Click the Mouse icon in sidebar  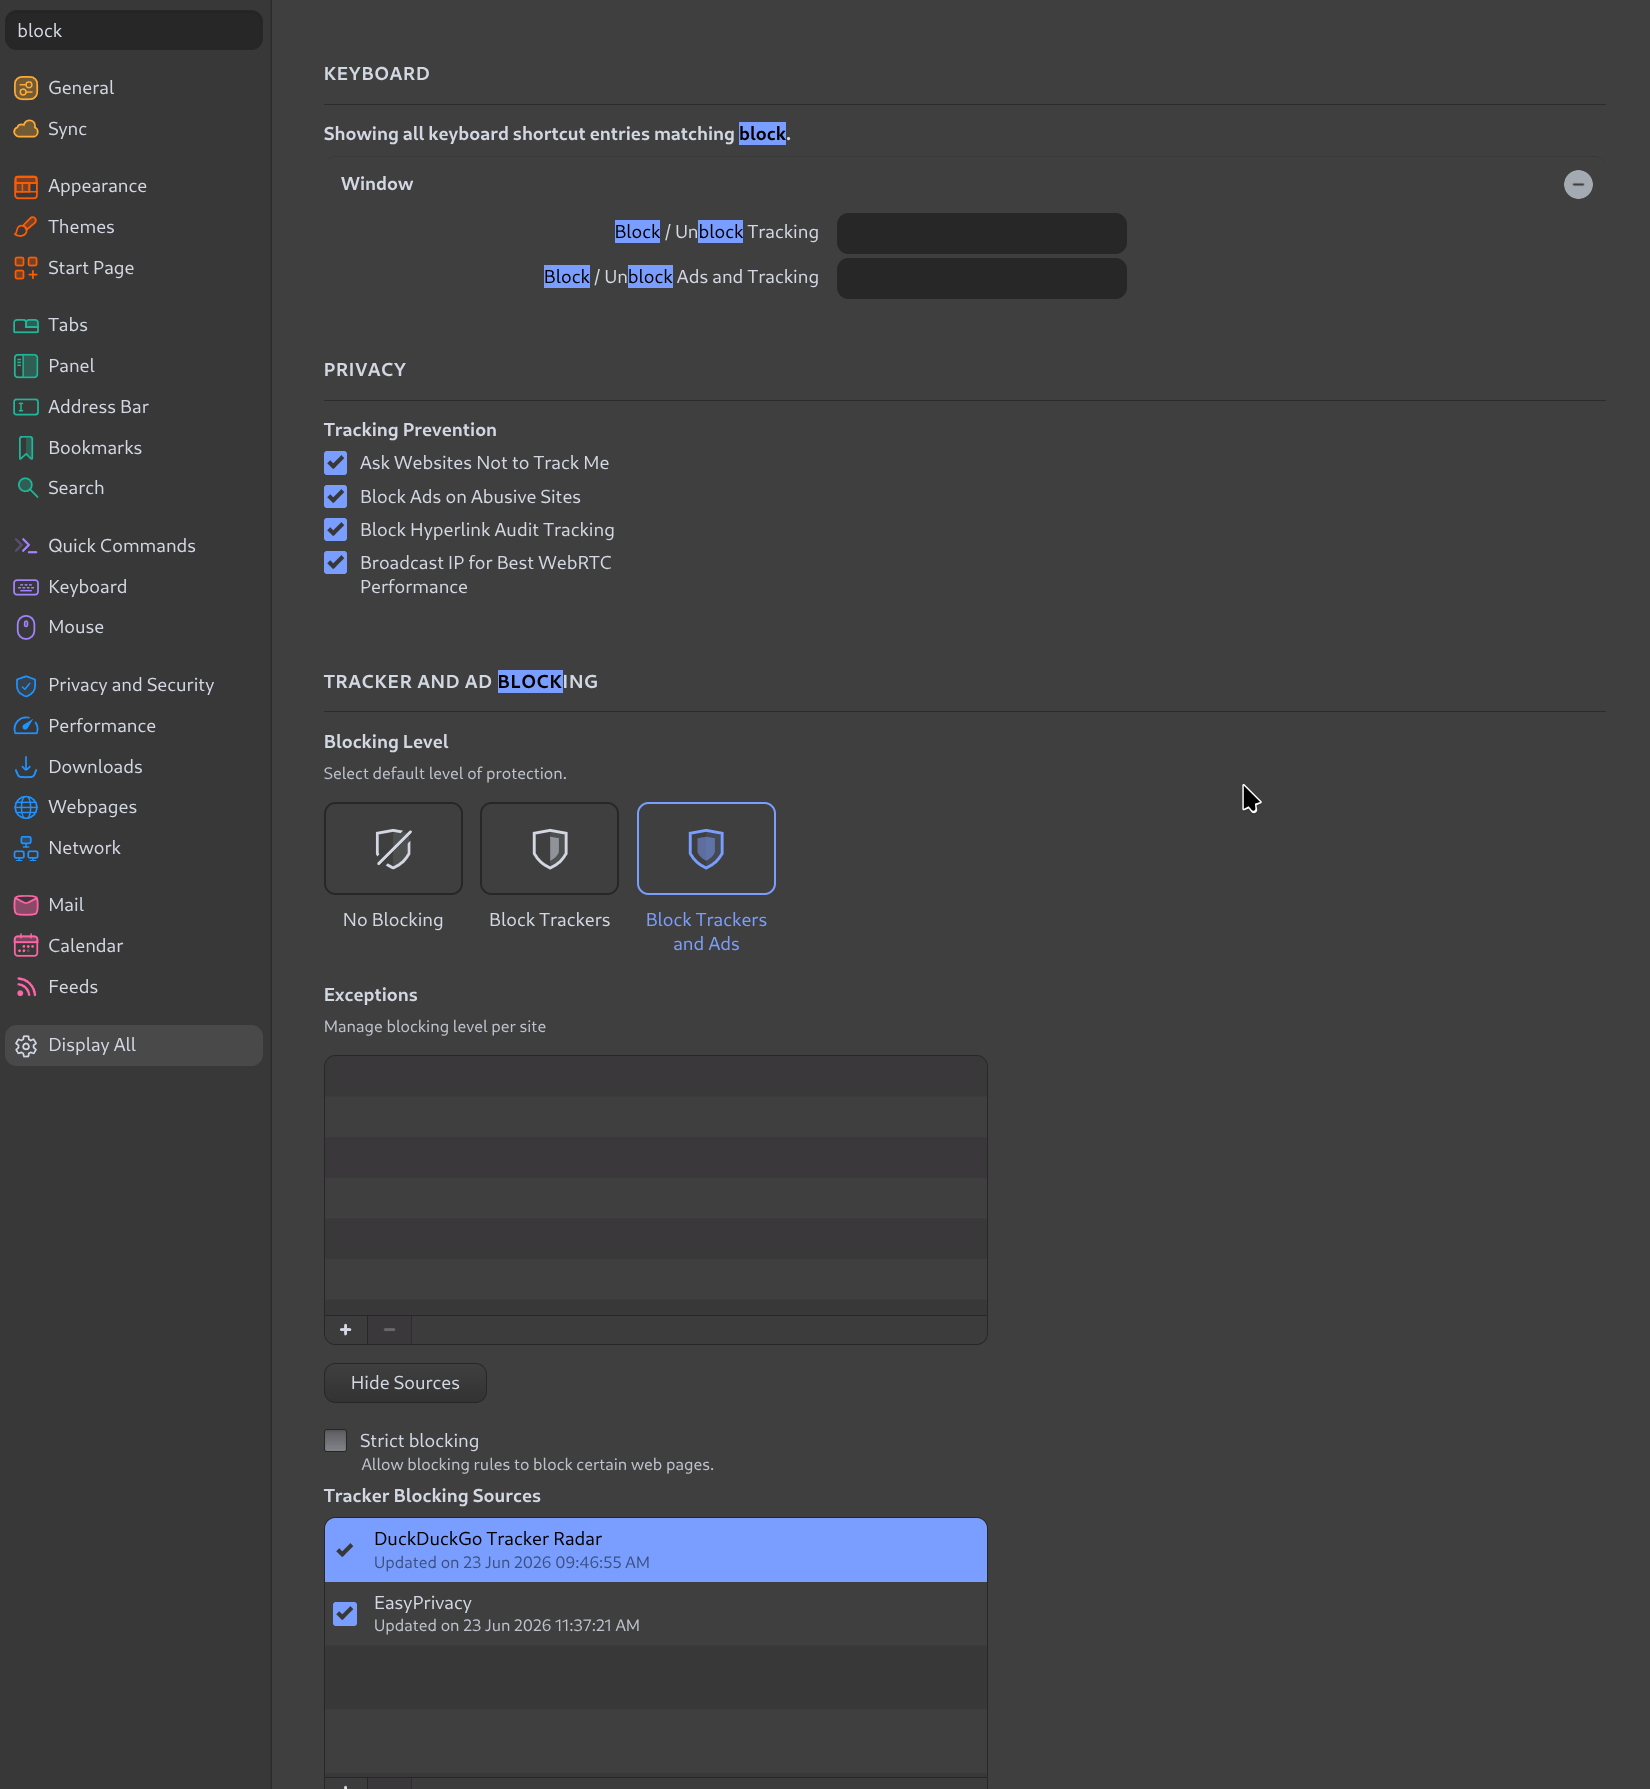pyautogui.click(x=26, y=627)
